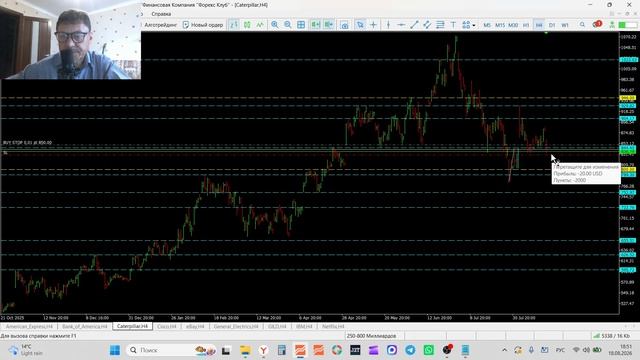The width and height of the screenshot is (640, 360).
Task: Click the 5338 / 16 Kb traffic indicator
Action: pyautogui.click(x=612, y=336)
